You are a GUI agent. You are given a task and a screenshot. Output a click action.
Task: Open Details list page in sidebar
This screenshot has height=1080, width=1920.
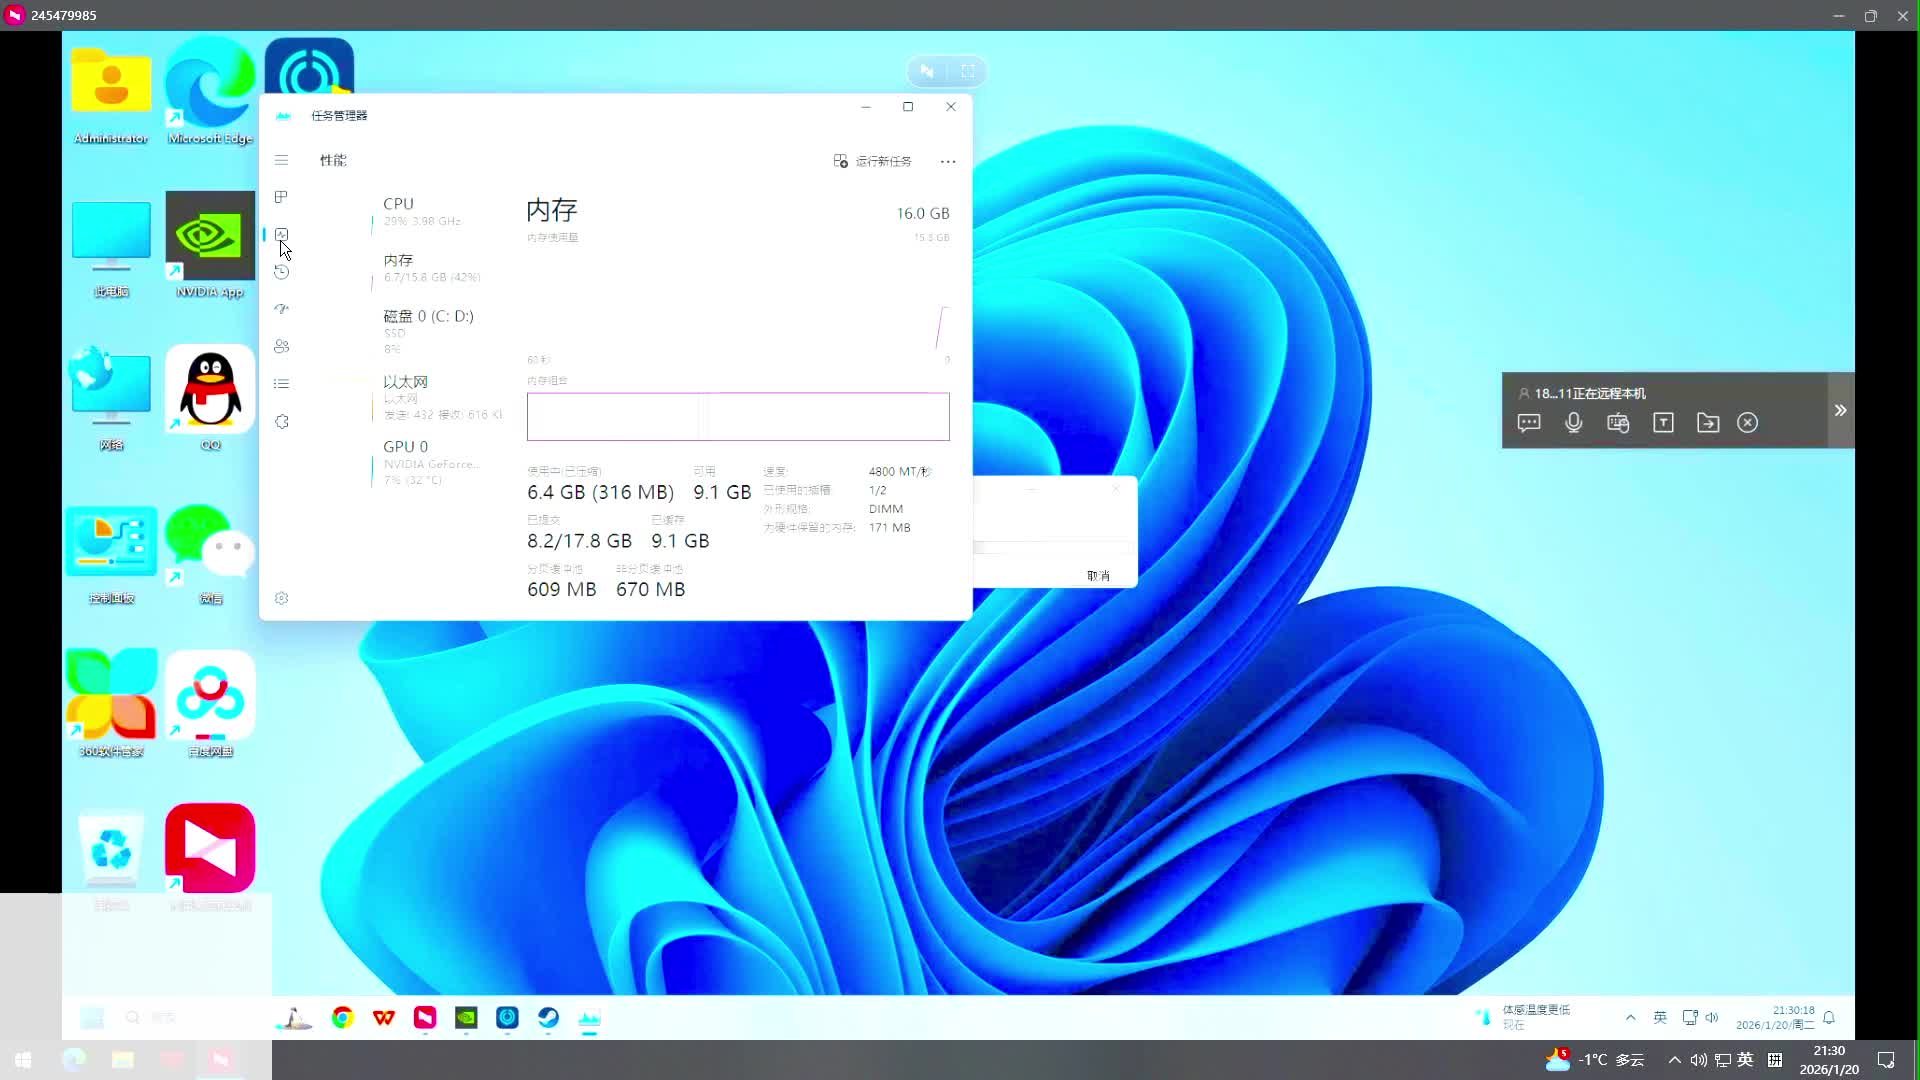281,384
